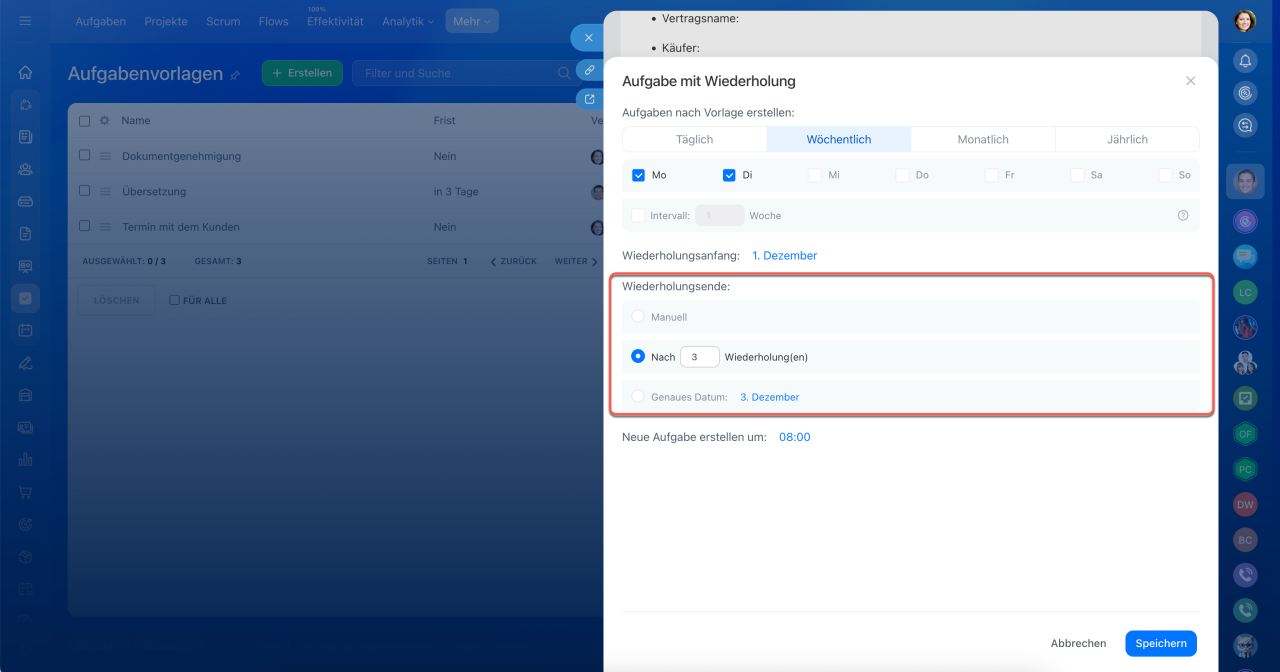Open panel in new window icon tab
The image size is (1280, 672).
point(590,99)
